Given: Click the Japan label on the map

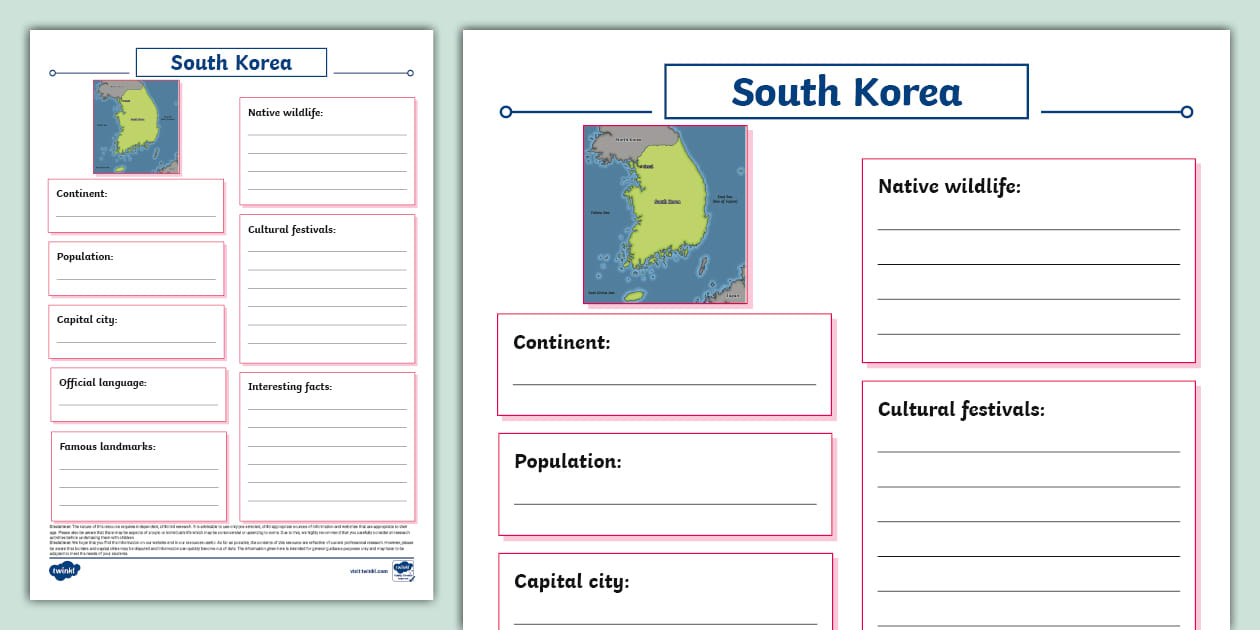Looking at the screenshot, I should pos(732,295).
